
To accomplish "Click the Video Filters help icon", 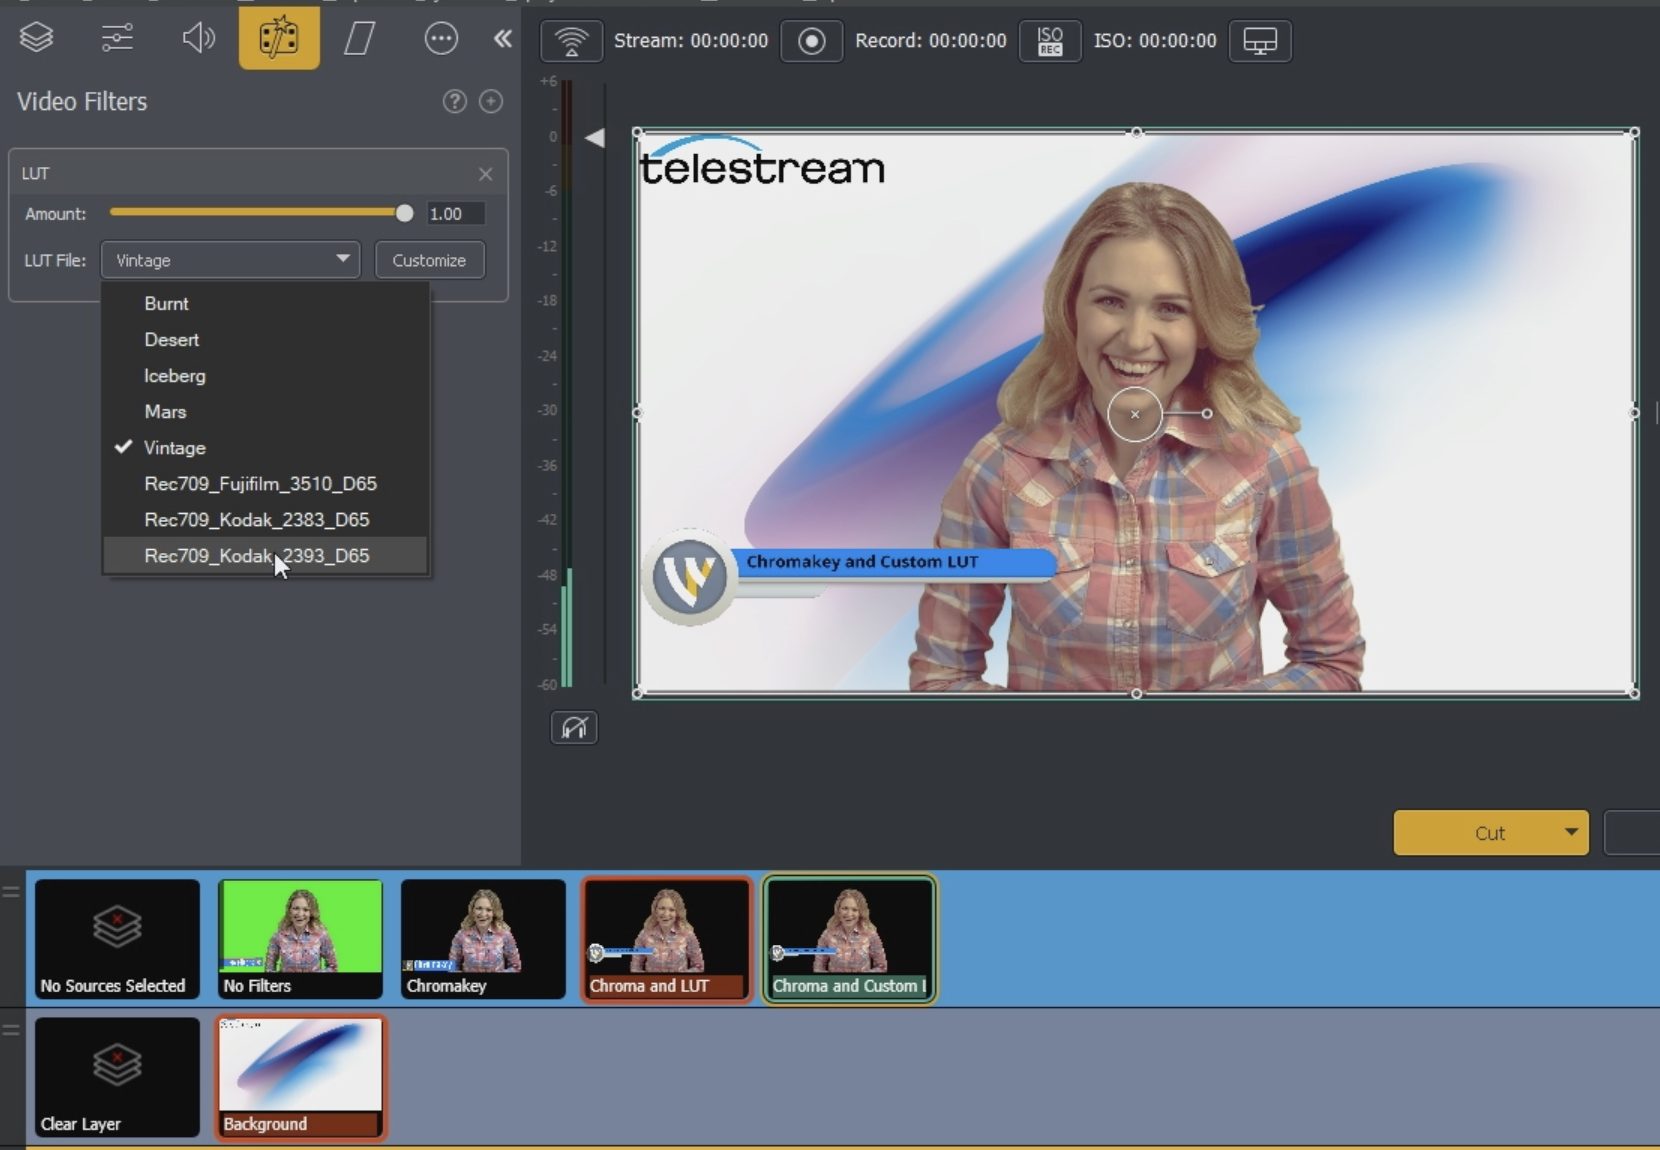I will [455, 101].
